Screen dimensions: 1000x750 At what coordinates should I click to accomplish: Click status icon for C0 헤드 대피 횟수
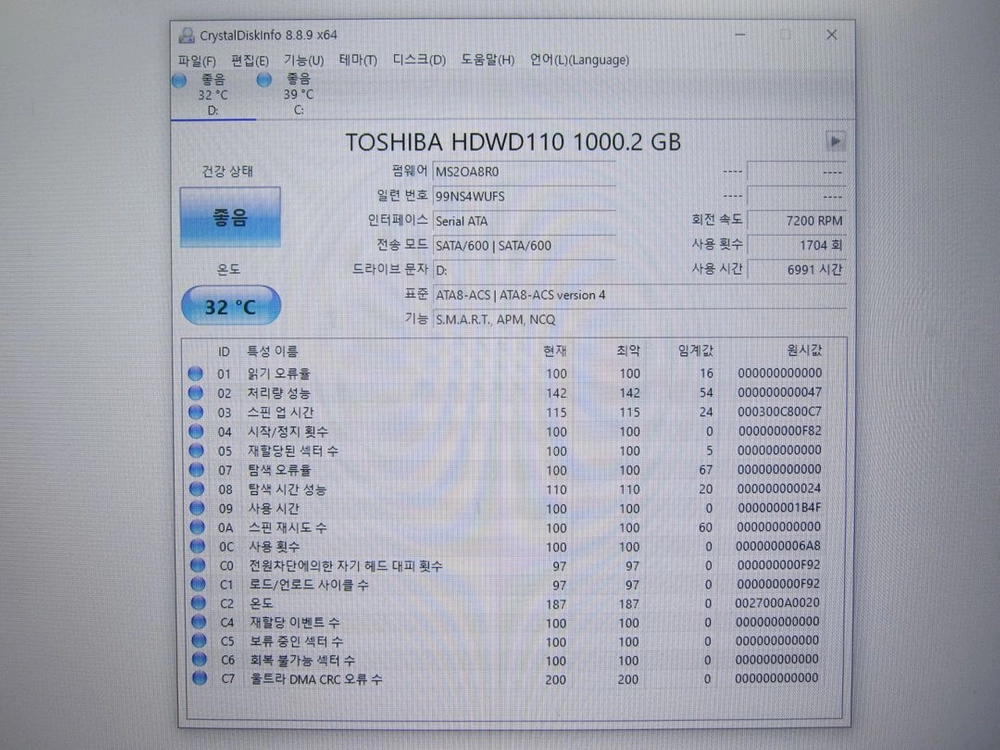tap(198, 565)
